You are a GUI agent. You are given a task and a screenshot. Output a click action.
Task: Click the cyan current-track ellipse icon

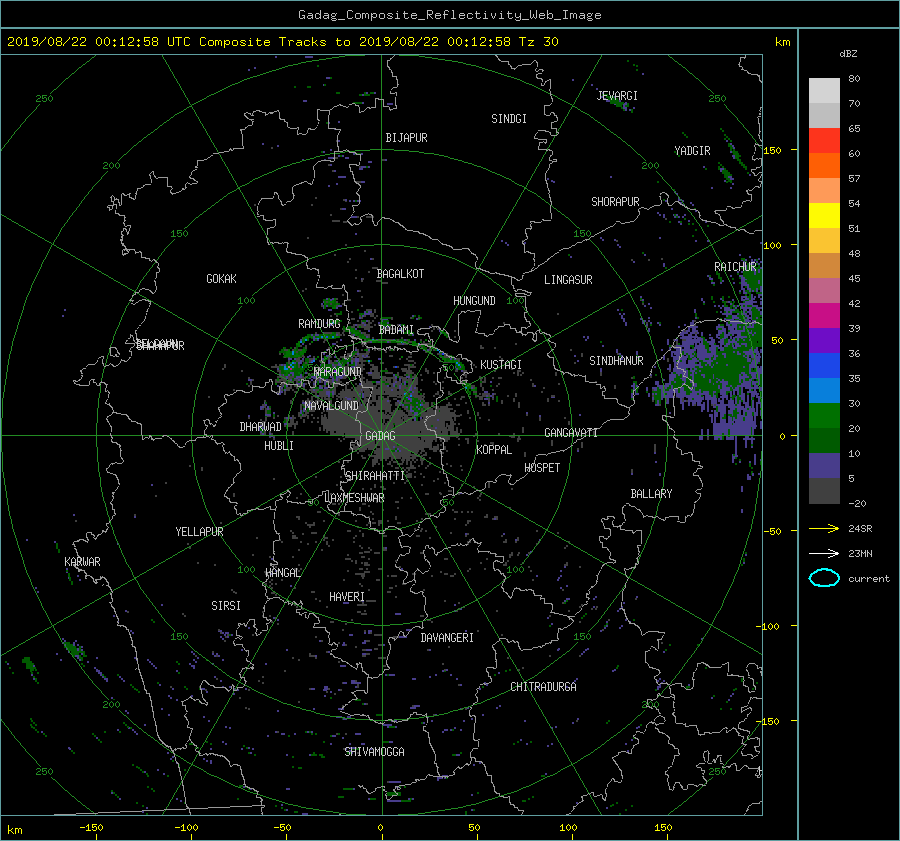point(824,578)
